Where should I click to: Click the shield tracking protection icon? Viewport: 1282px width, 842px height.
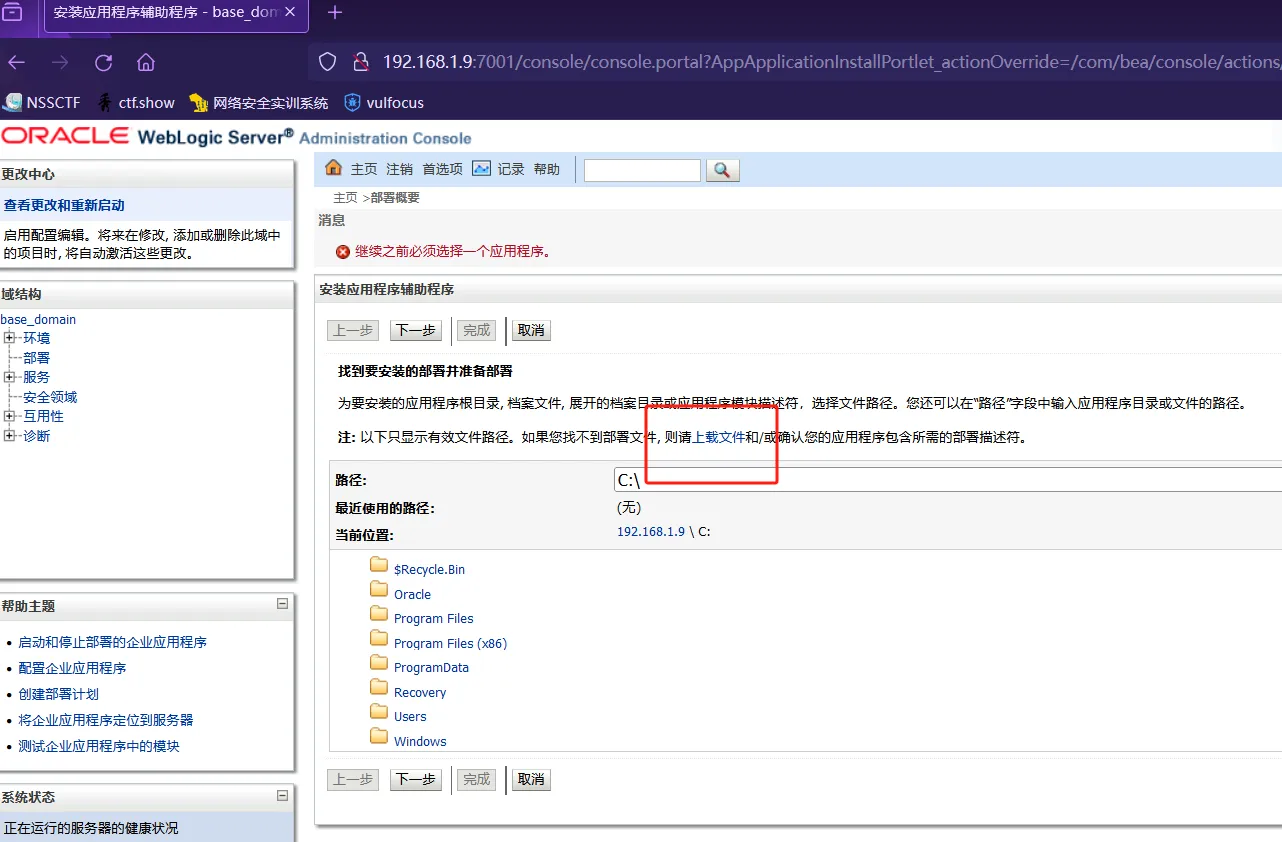pyautogui.click(x=327, y=62)
